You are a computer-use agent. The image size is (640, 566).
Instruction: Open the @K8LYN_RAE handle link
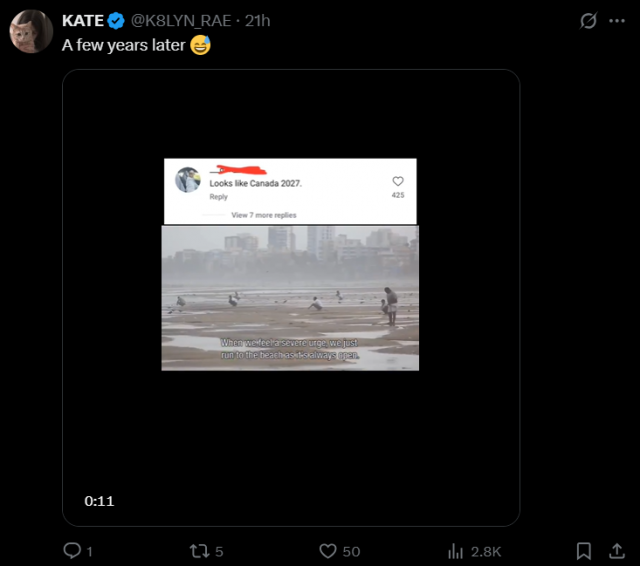click(184, 21)
